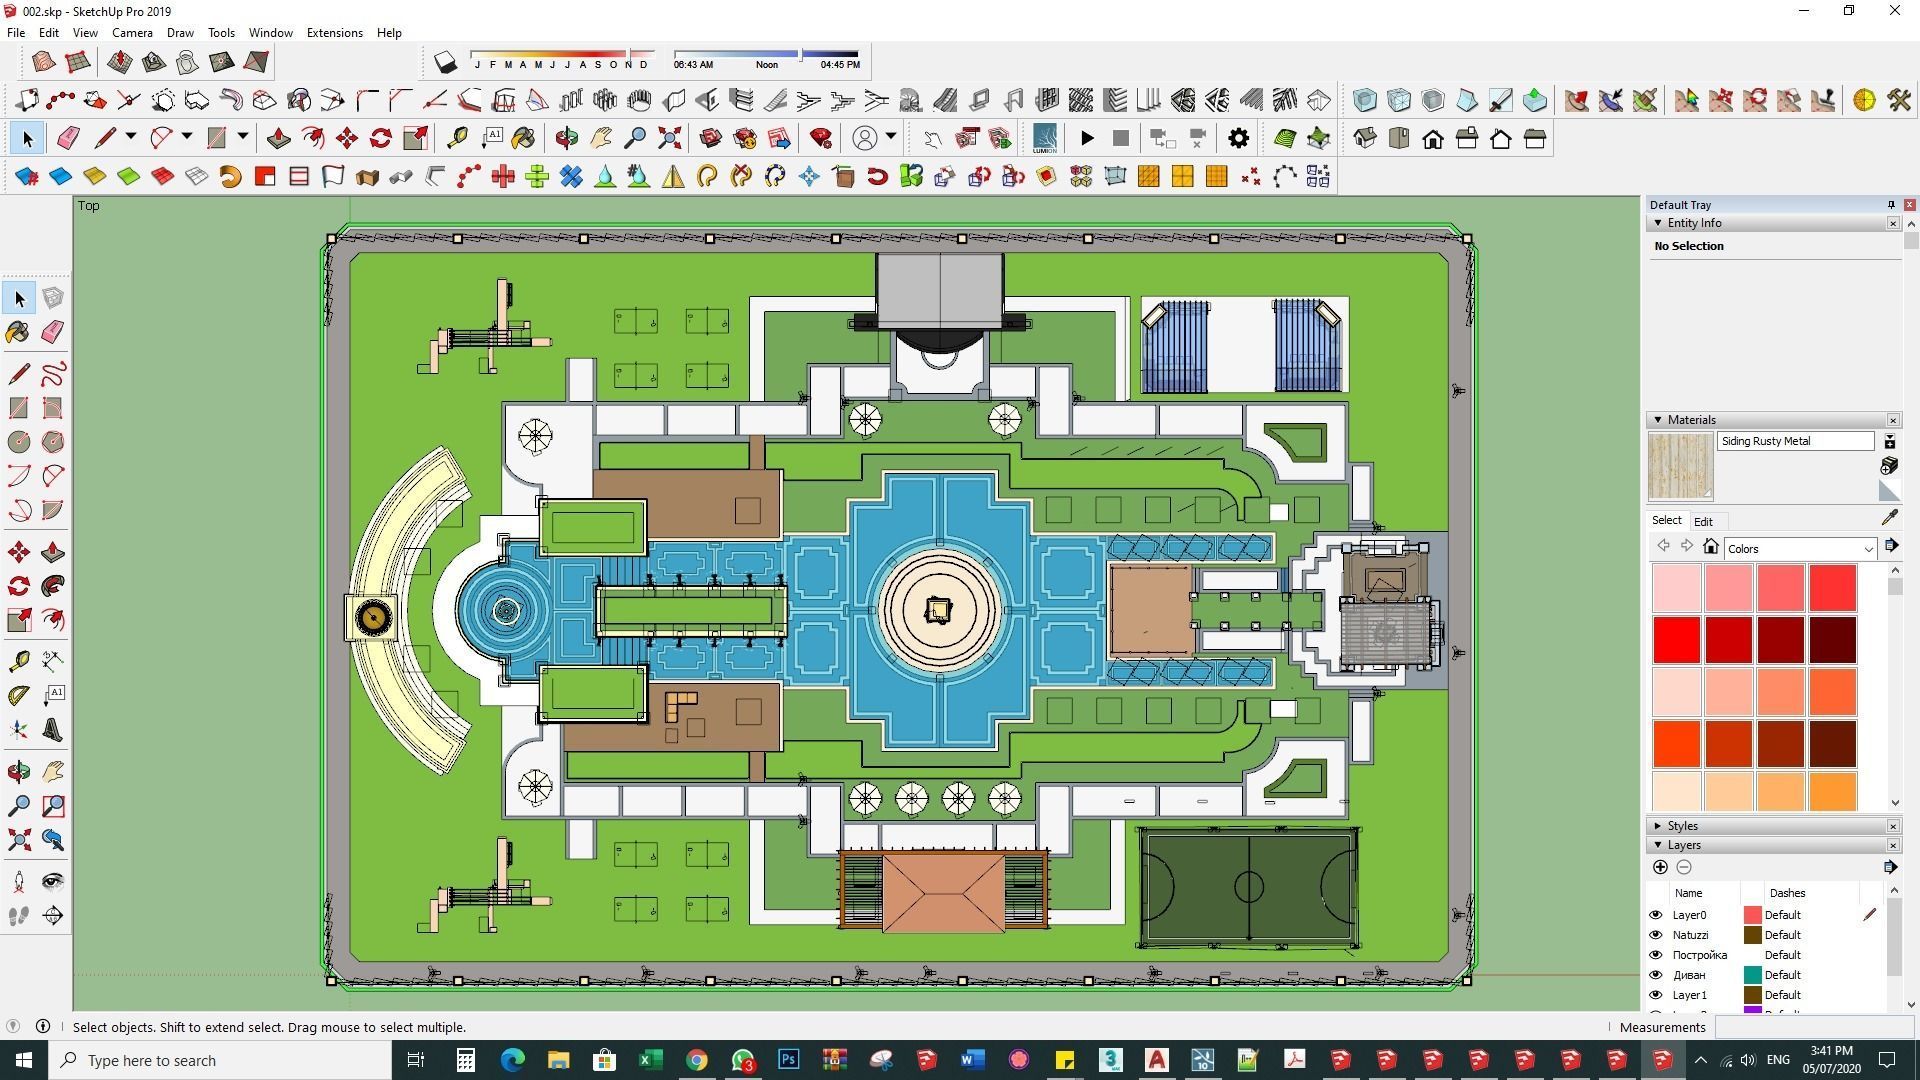Pick the bright red color swatch

[1677, 640]
